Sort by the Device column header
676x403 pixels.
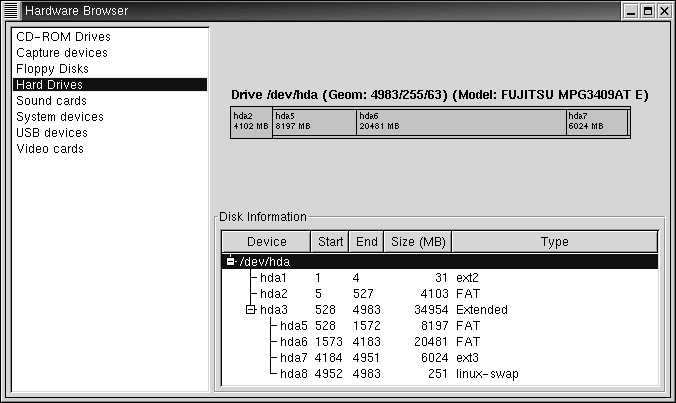(x=266, y=242)
